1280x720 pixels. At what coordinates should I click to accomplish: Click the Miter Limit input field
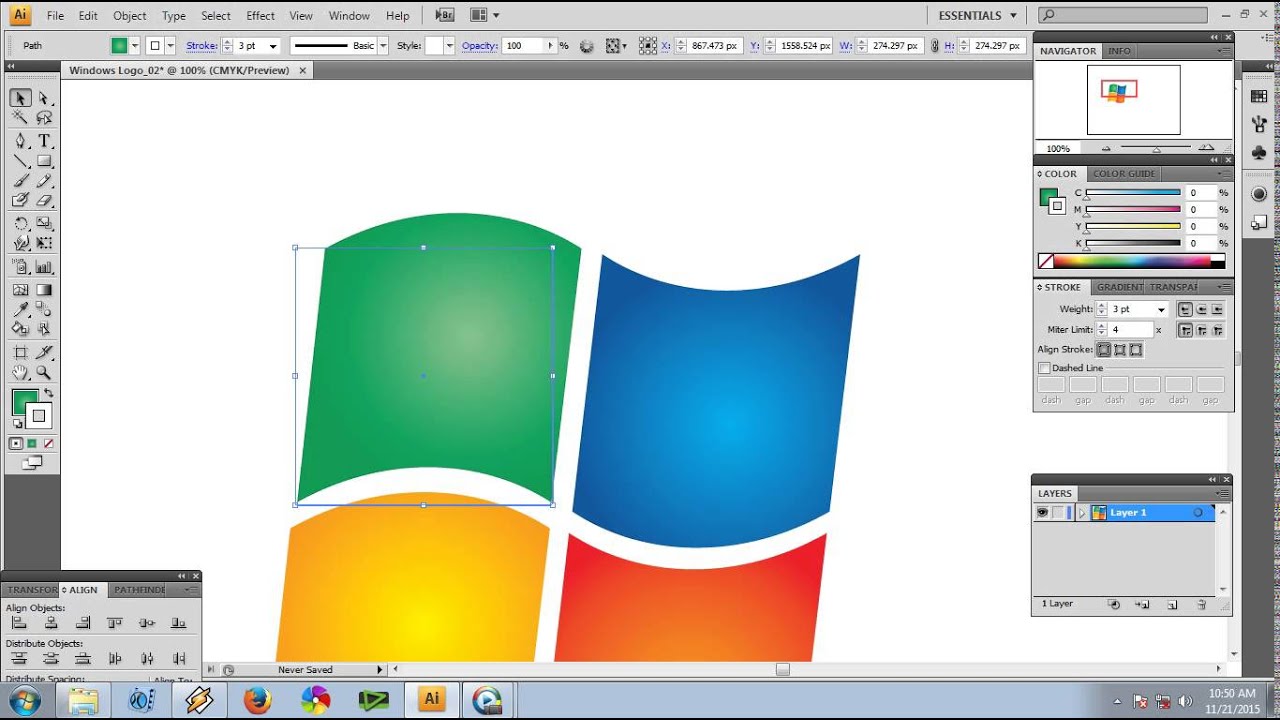pos(1130,330)
